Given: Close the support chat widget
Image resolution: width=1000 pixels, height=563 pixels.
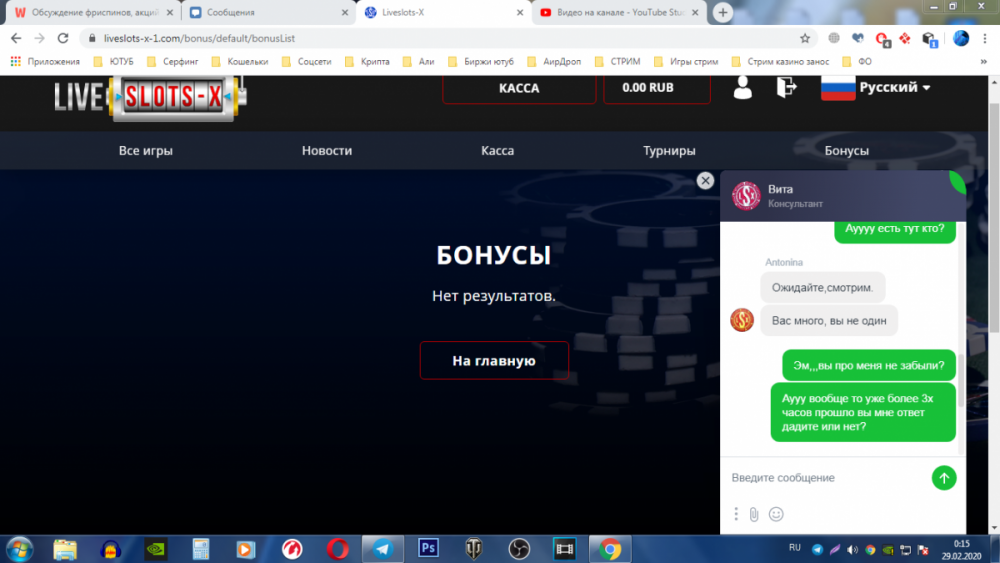Looking at the screenshot, I should 705,181.
